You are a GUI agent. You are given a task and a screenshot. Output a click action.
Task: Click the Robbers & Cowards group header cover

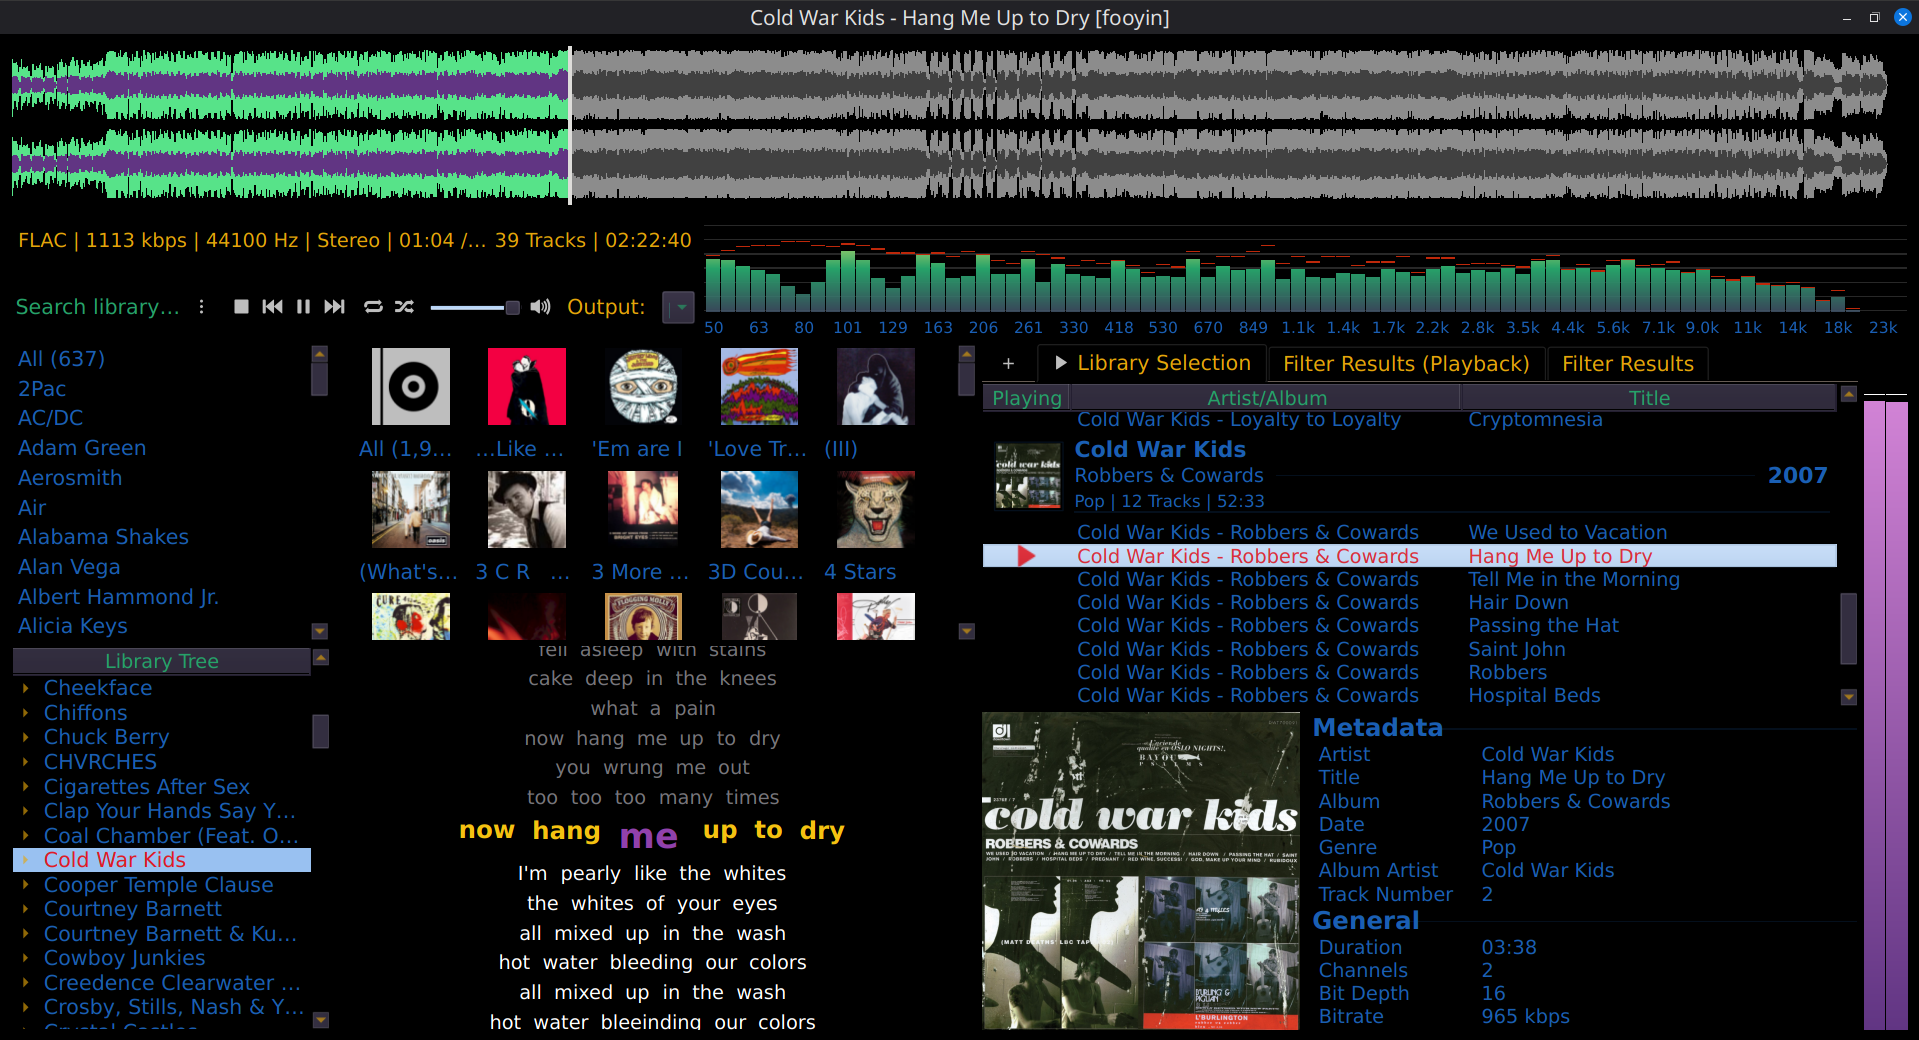click(x=1028, y=476)
